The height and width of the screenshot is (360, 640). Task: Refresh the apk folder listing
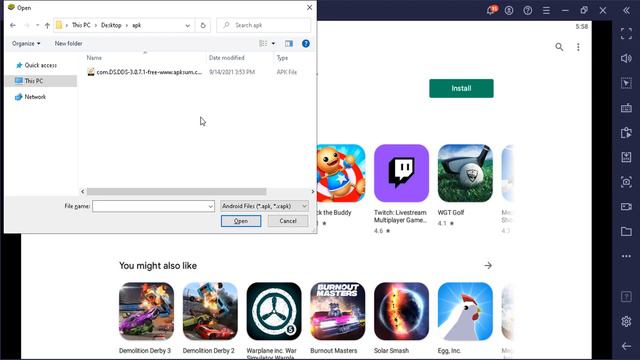point(203,25)
